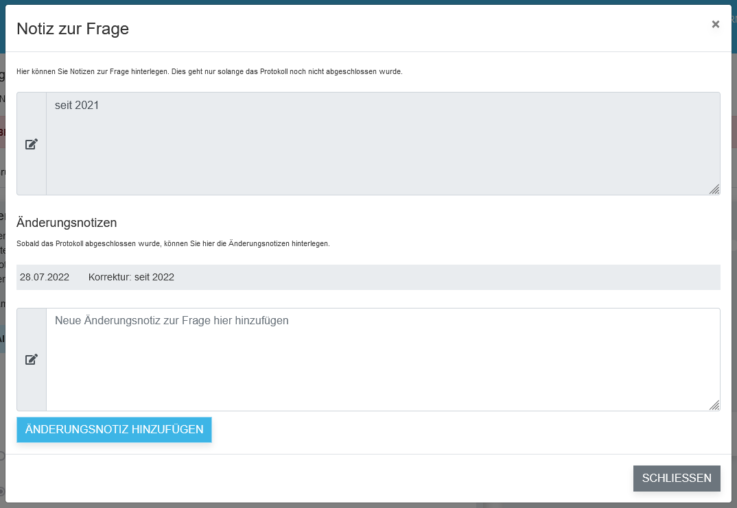The width and height of the screenshot is (737, 508).
Task: Click the ÄNDERUNGSNOTIZ HINZUFÜGEN button
Action: (x=114, y=430)
